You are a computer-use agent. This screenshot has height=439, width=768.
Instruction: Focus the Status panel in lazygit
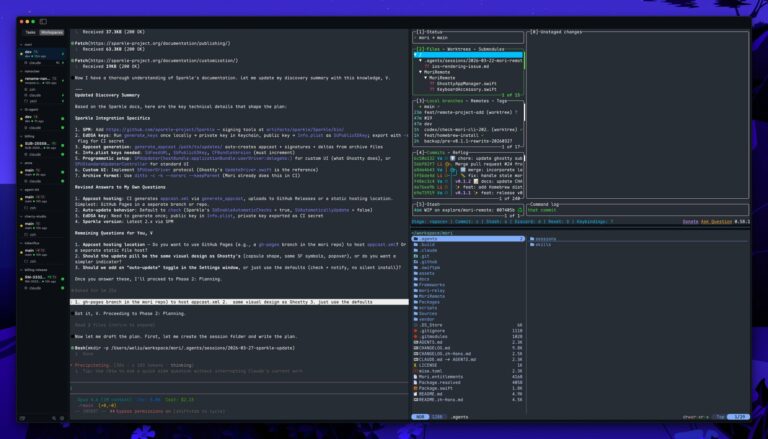coord(468,37)
